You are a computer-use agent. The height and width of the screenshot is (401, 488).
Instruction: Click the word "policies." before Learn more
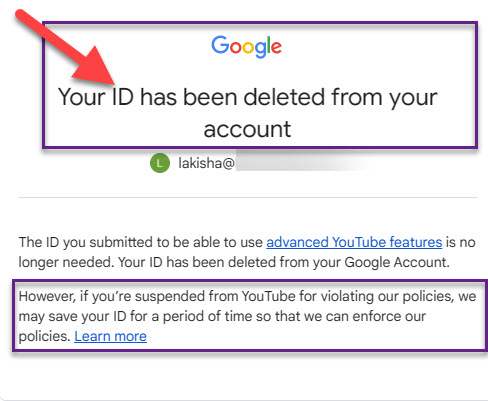click(x=44, y=337)
